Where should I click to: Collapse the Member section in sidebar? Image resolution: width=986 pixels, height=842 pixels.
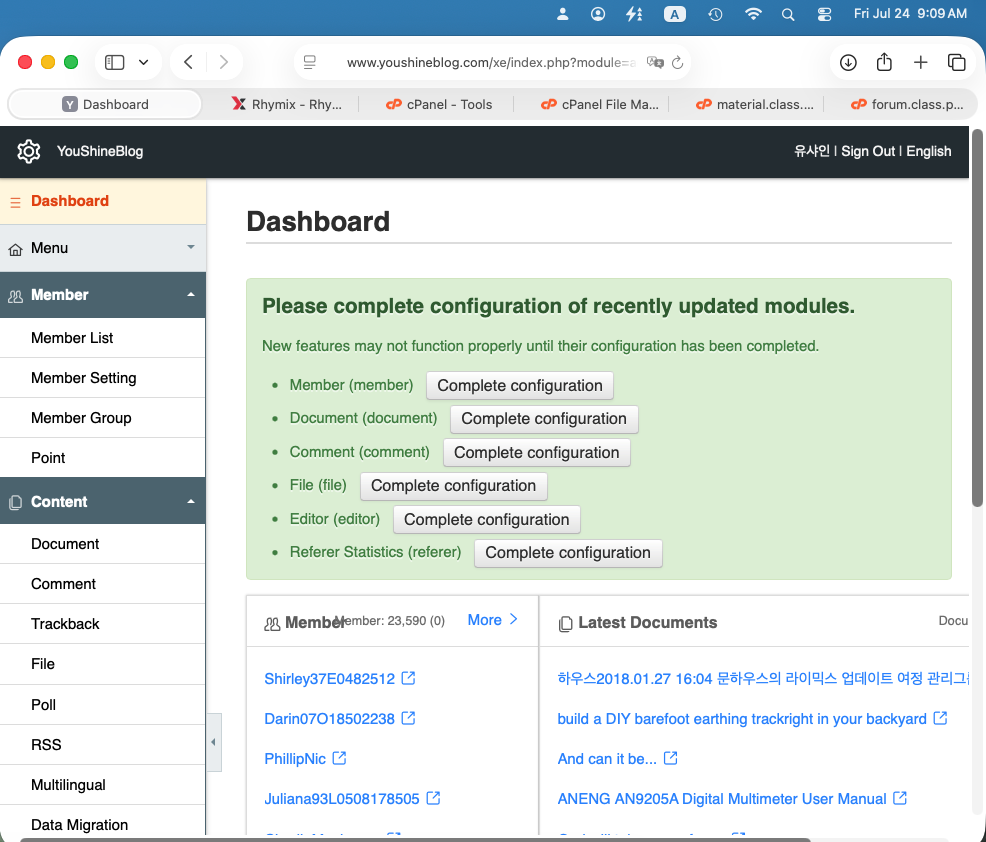[103, 295]
